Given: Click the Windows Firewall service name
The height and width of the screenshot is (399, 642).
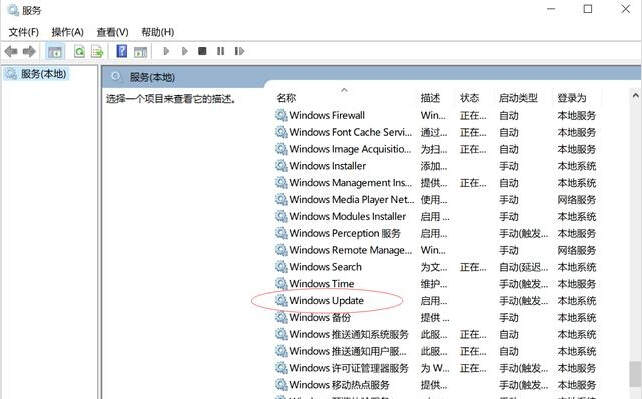Looking at the screenshot, I should click(x=327, y=115).
